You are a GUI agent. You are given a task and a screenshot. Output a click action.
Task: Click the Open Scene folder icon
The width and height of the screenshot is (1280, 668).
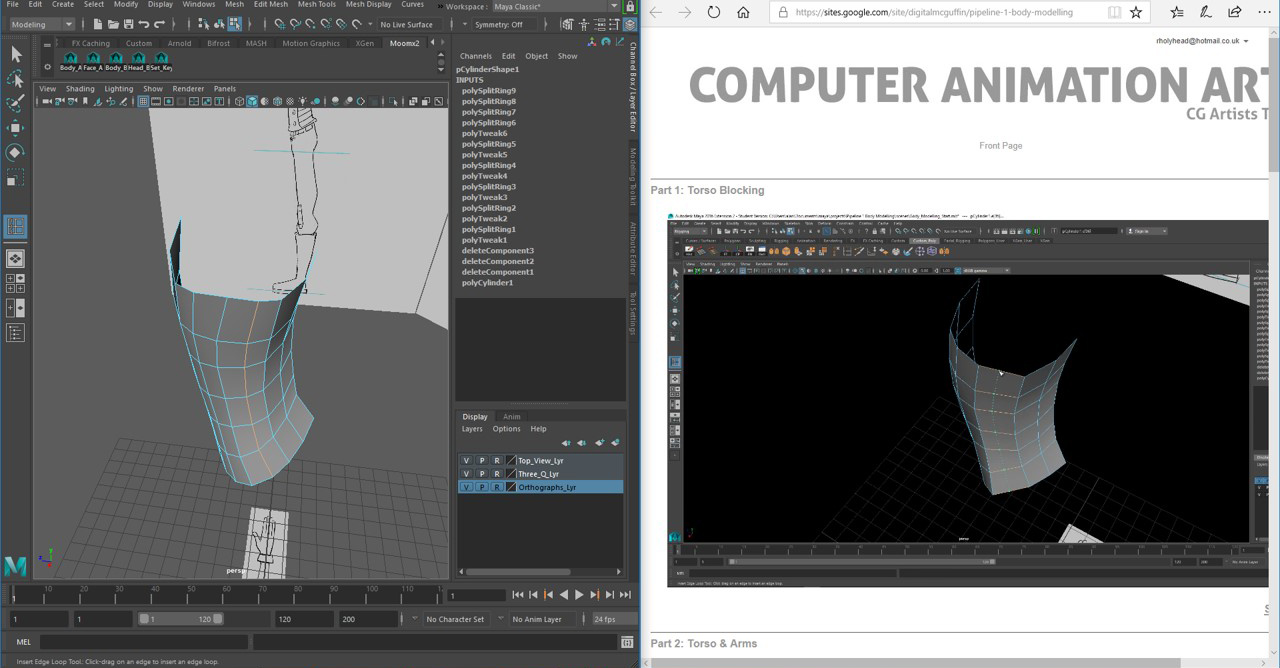(x=114, y=24)
